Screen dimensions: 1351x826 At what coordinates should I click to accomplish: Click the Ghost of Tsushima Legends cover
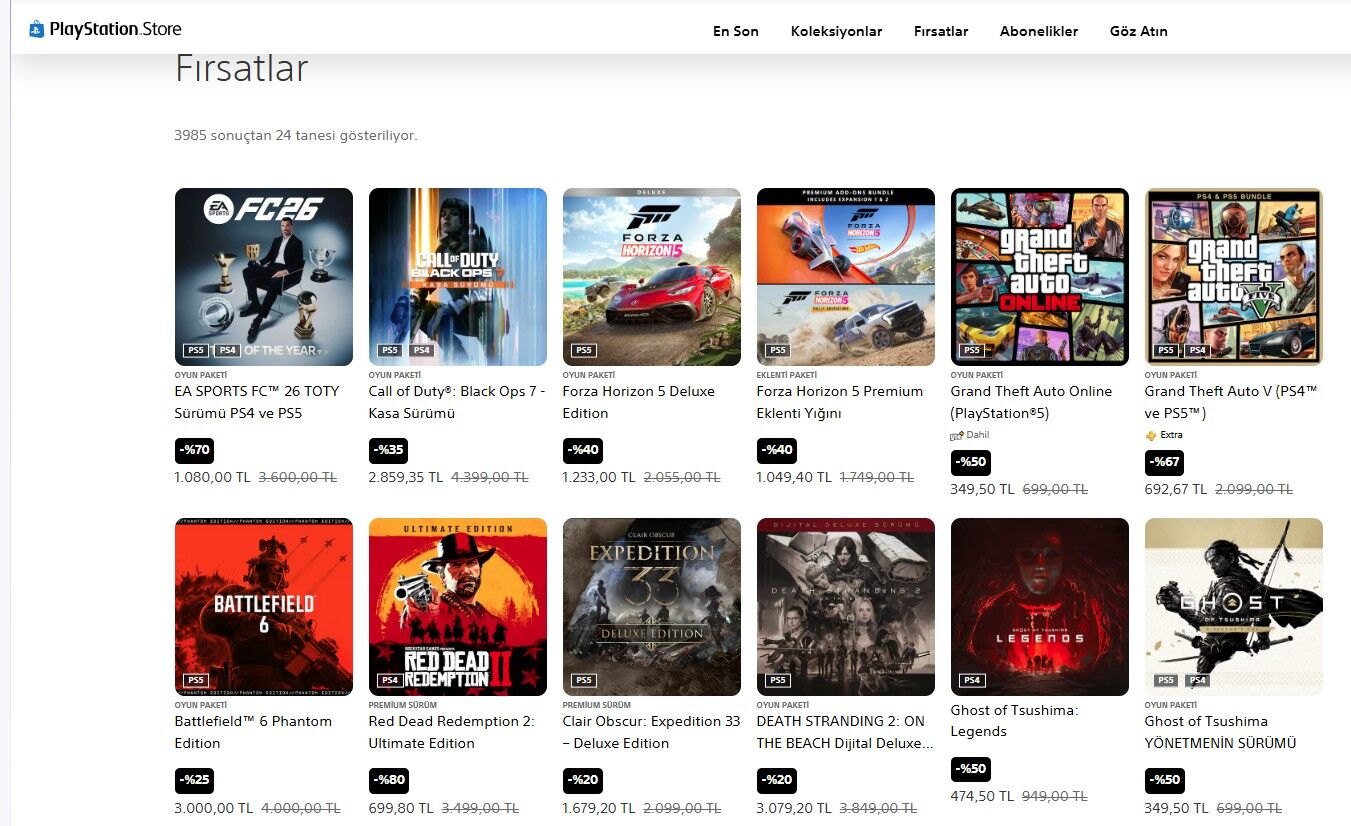pyautogui.click(x=1039, y=607)
